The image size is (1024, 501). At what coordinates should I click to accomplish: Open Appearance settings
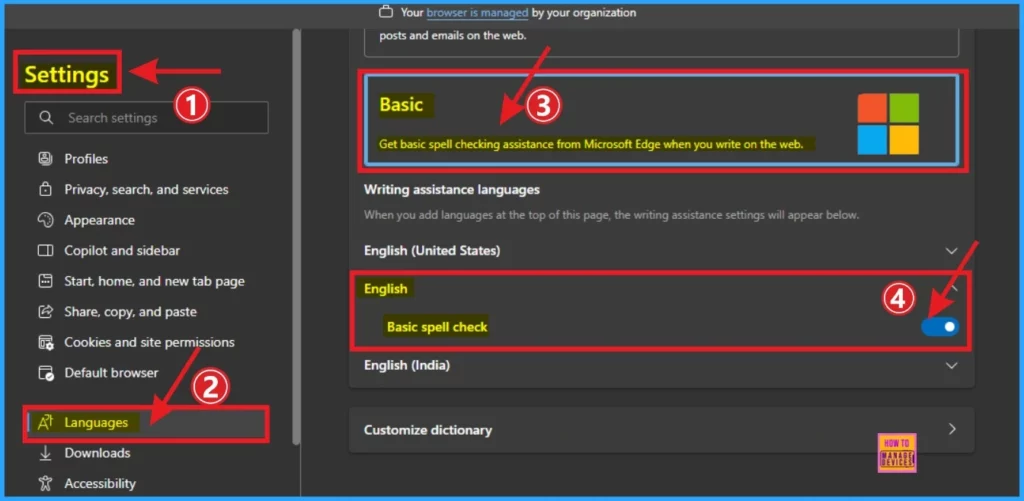pos(99,220)
